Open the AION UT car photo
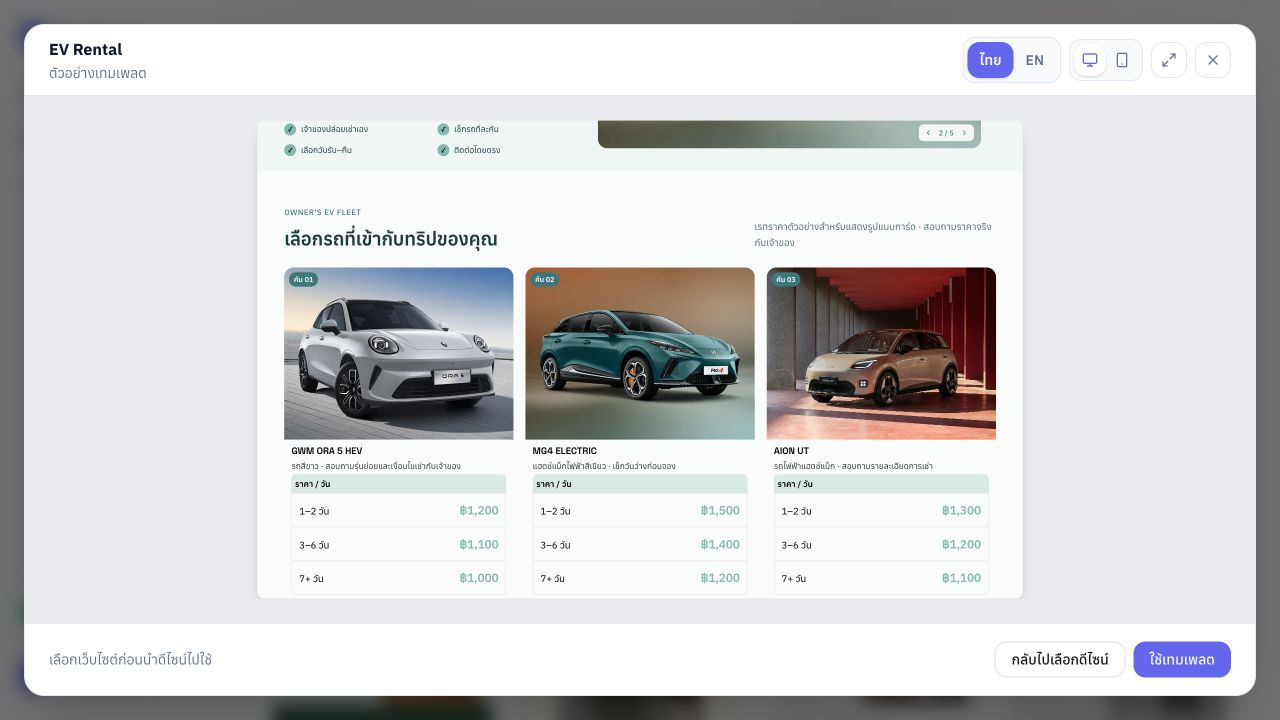The height and width of the screenshot is (720, 1280). (881, 353)
